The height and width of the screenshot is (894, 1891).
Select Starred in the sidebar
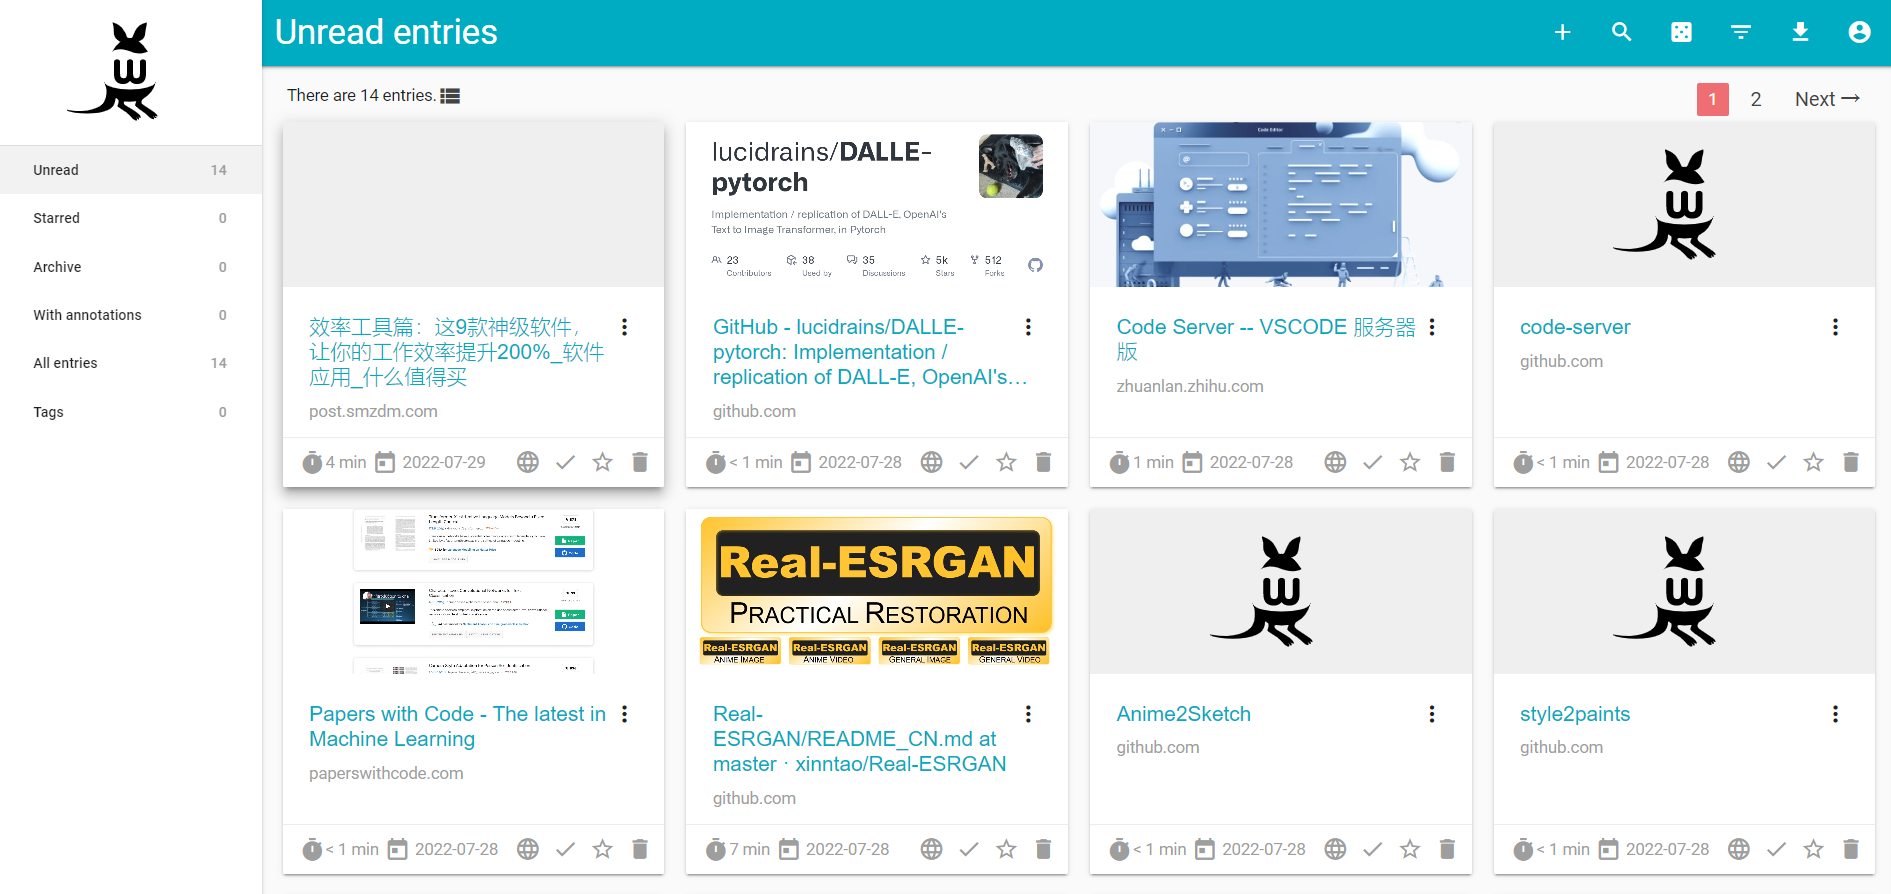coord(131,218)
